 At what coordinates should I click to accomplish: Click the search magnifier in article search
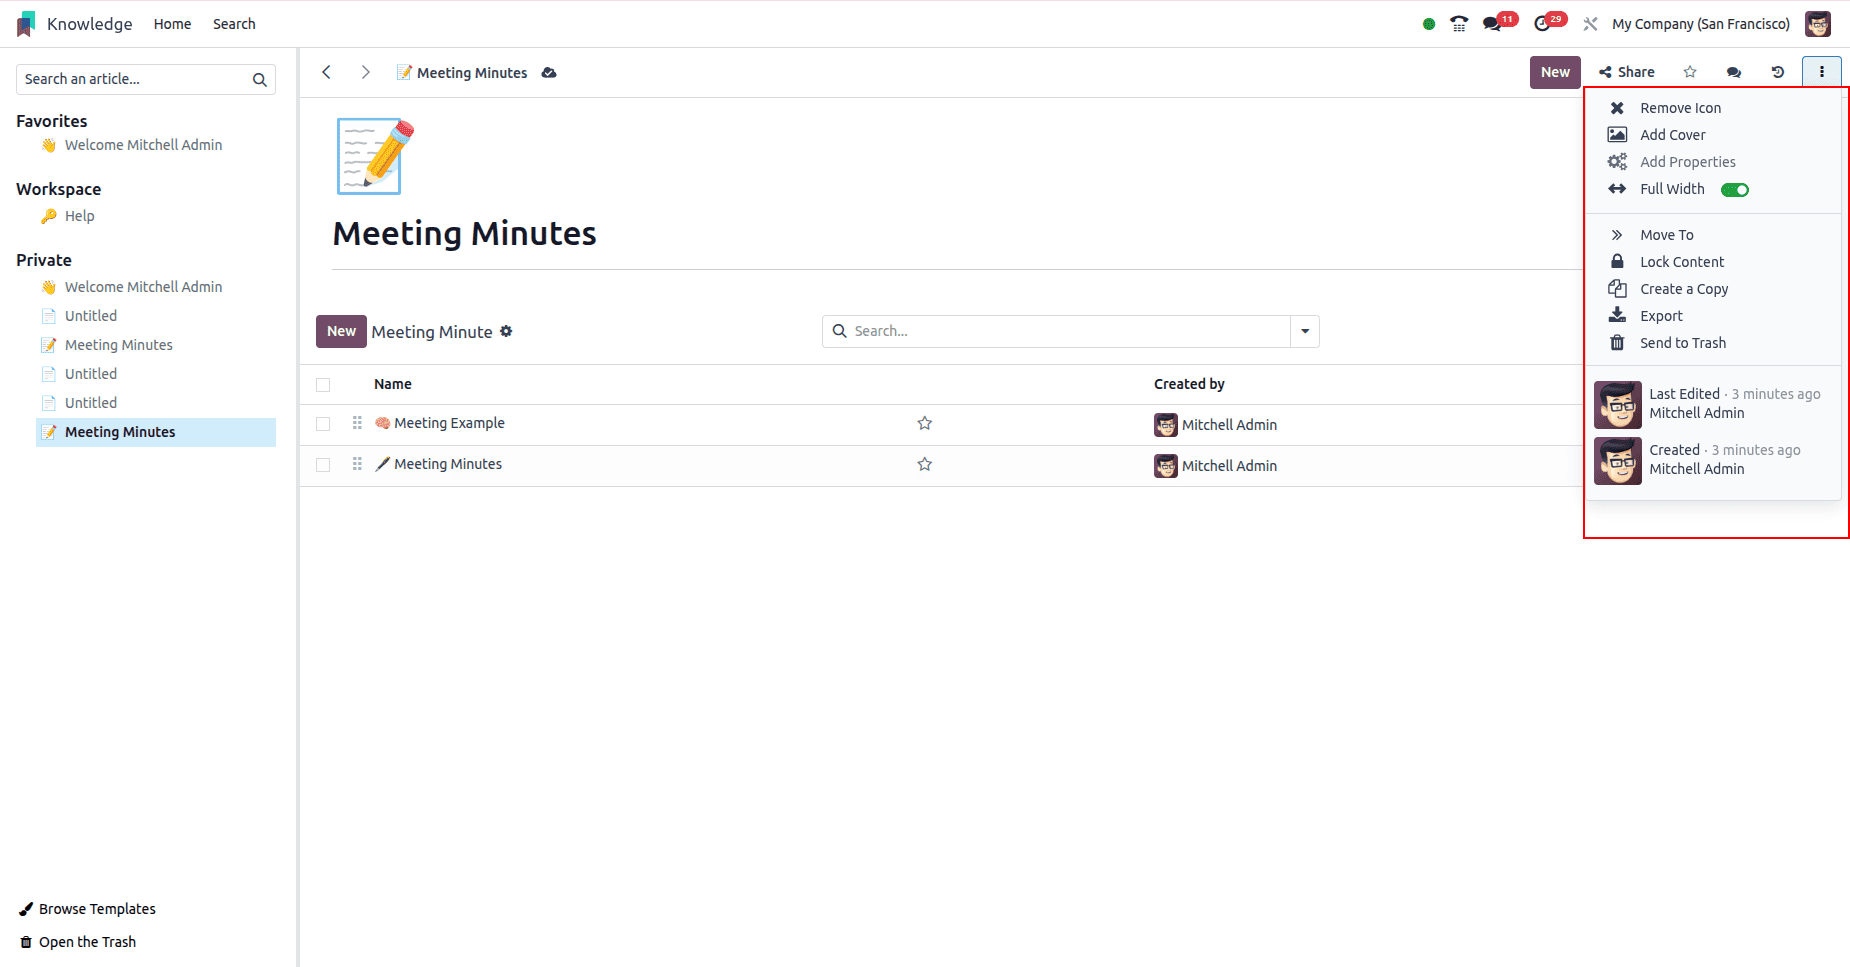260,80
